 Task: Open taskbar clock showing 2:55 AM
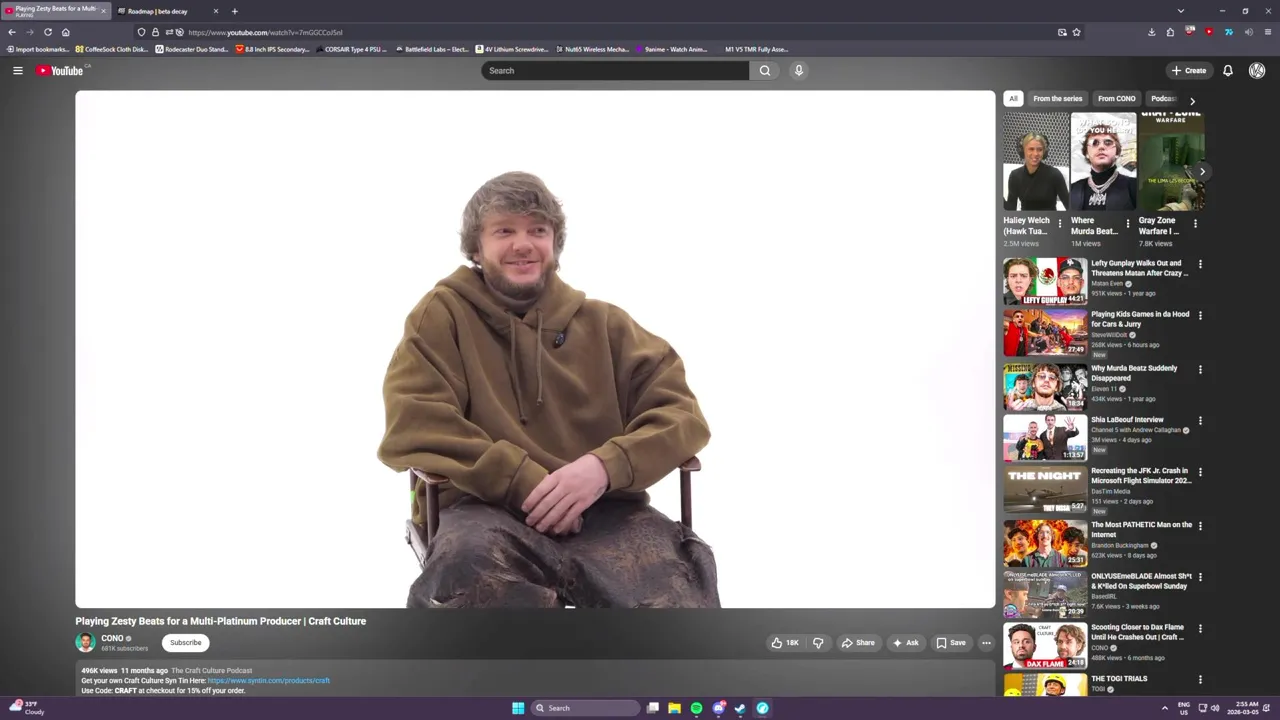coord(1246,708)
